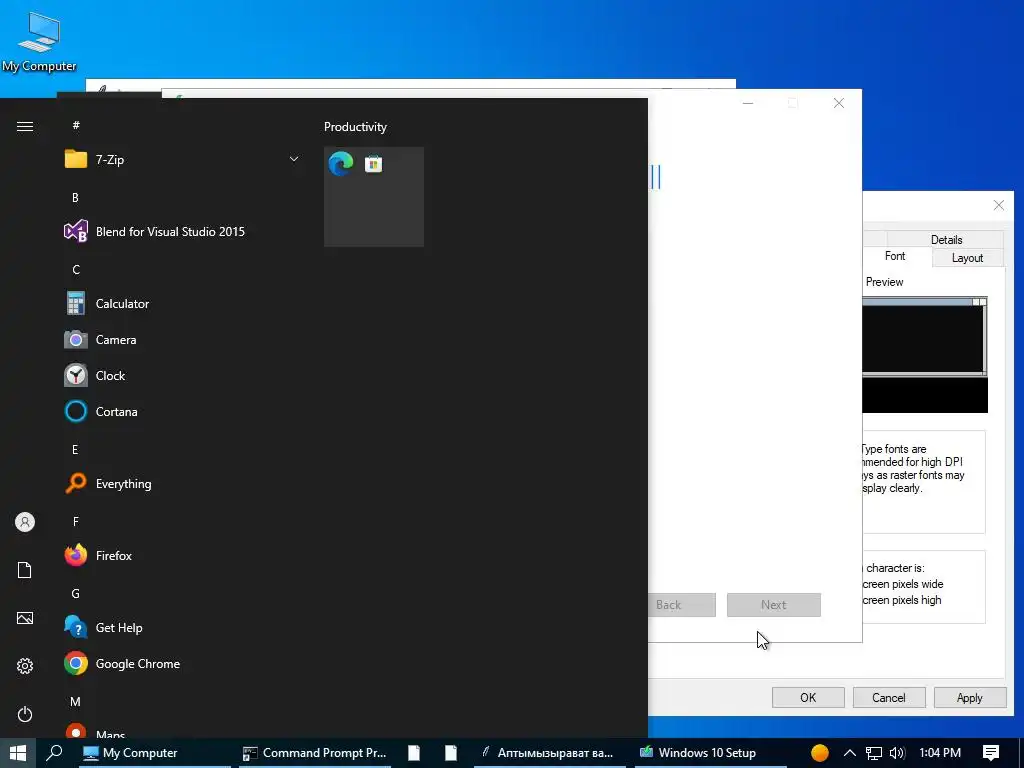
Task: Jump to letter B section header
Action: coord(75,197)
